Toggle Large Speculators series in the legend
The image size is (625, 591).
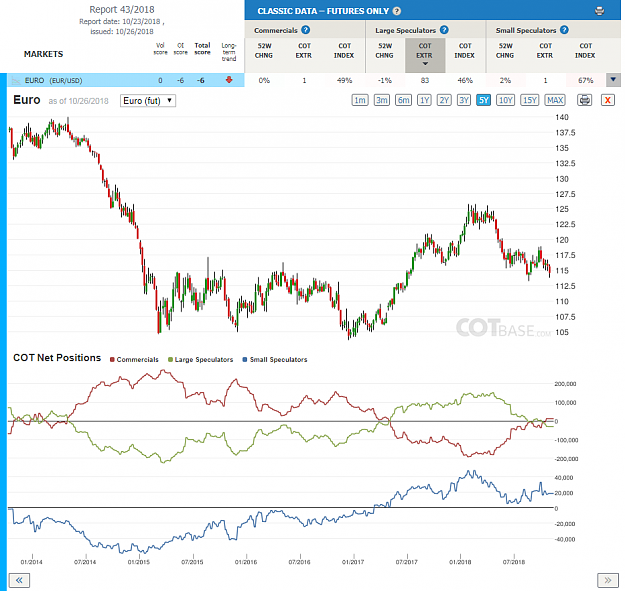(x=200, y=359)
